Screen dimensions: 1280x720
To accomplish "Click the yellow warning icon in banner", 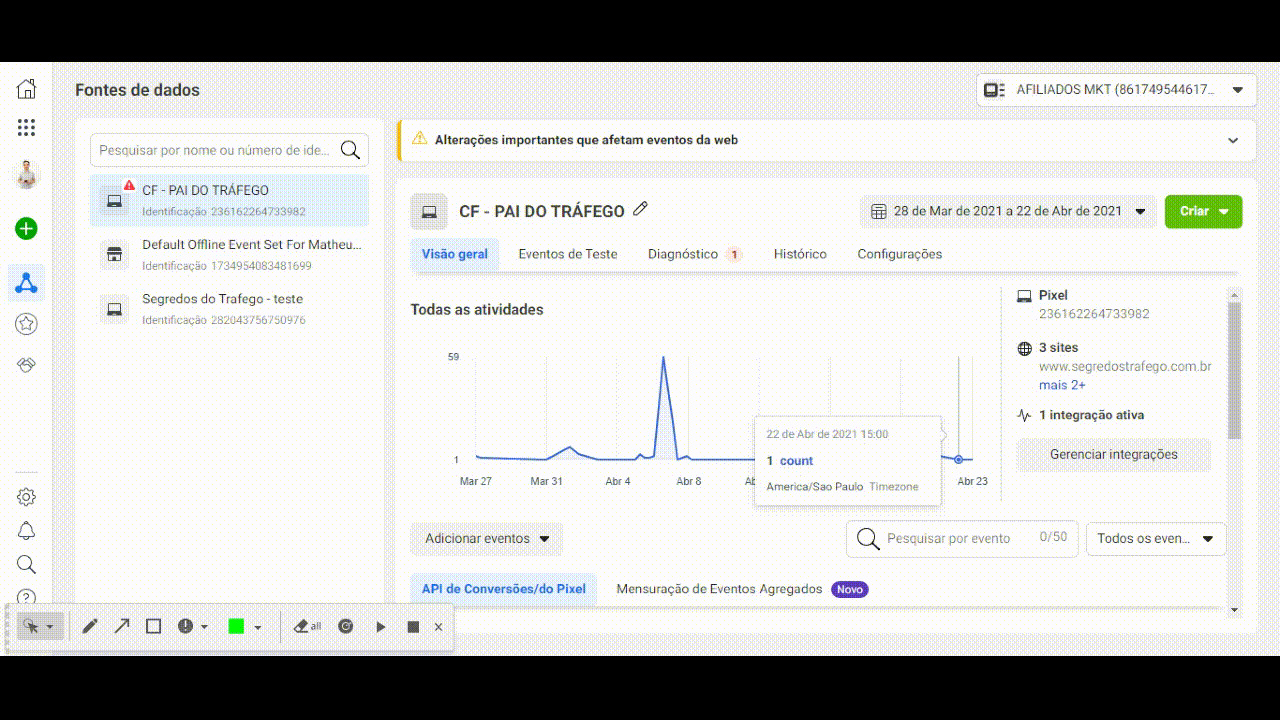I will (x=419, y=139).
